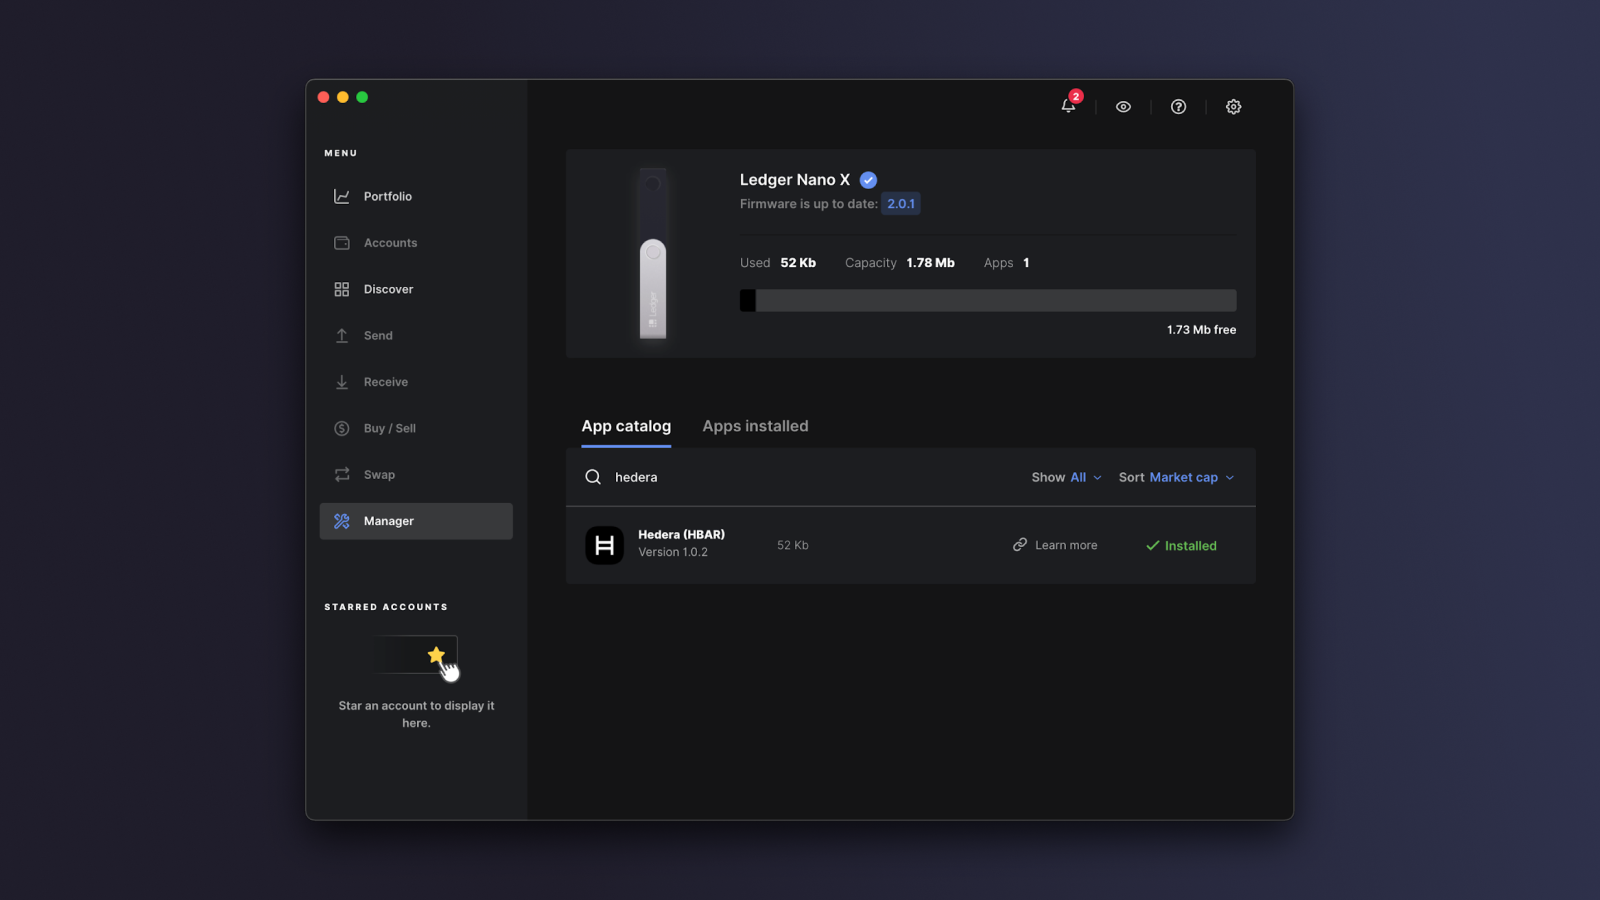Star an account to display it here

[437, 655]
